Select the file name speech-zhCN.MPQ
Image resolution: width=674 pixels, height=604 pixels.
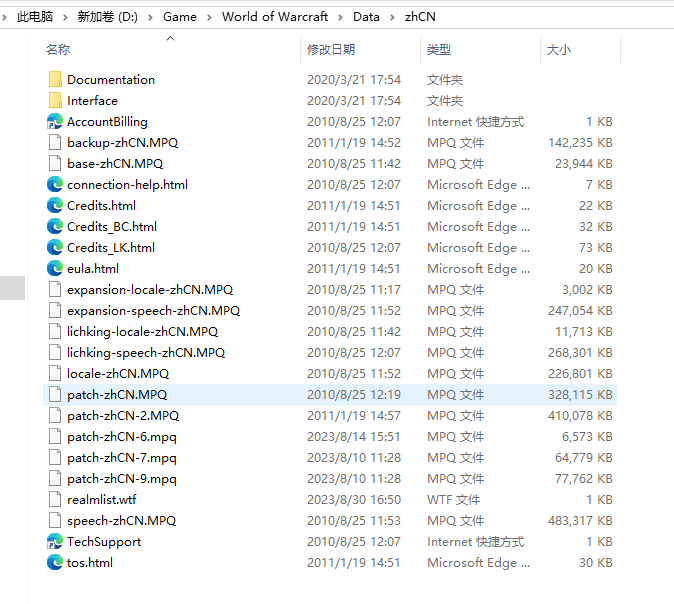pyautogui.click(x=121, y=521)
